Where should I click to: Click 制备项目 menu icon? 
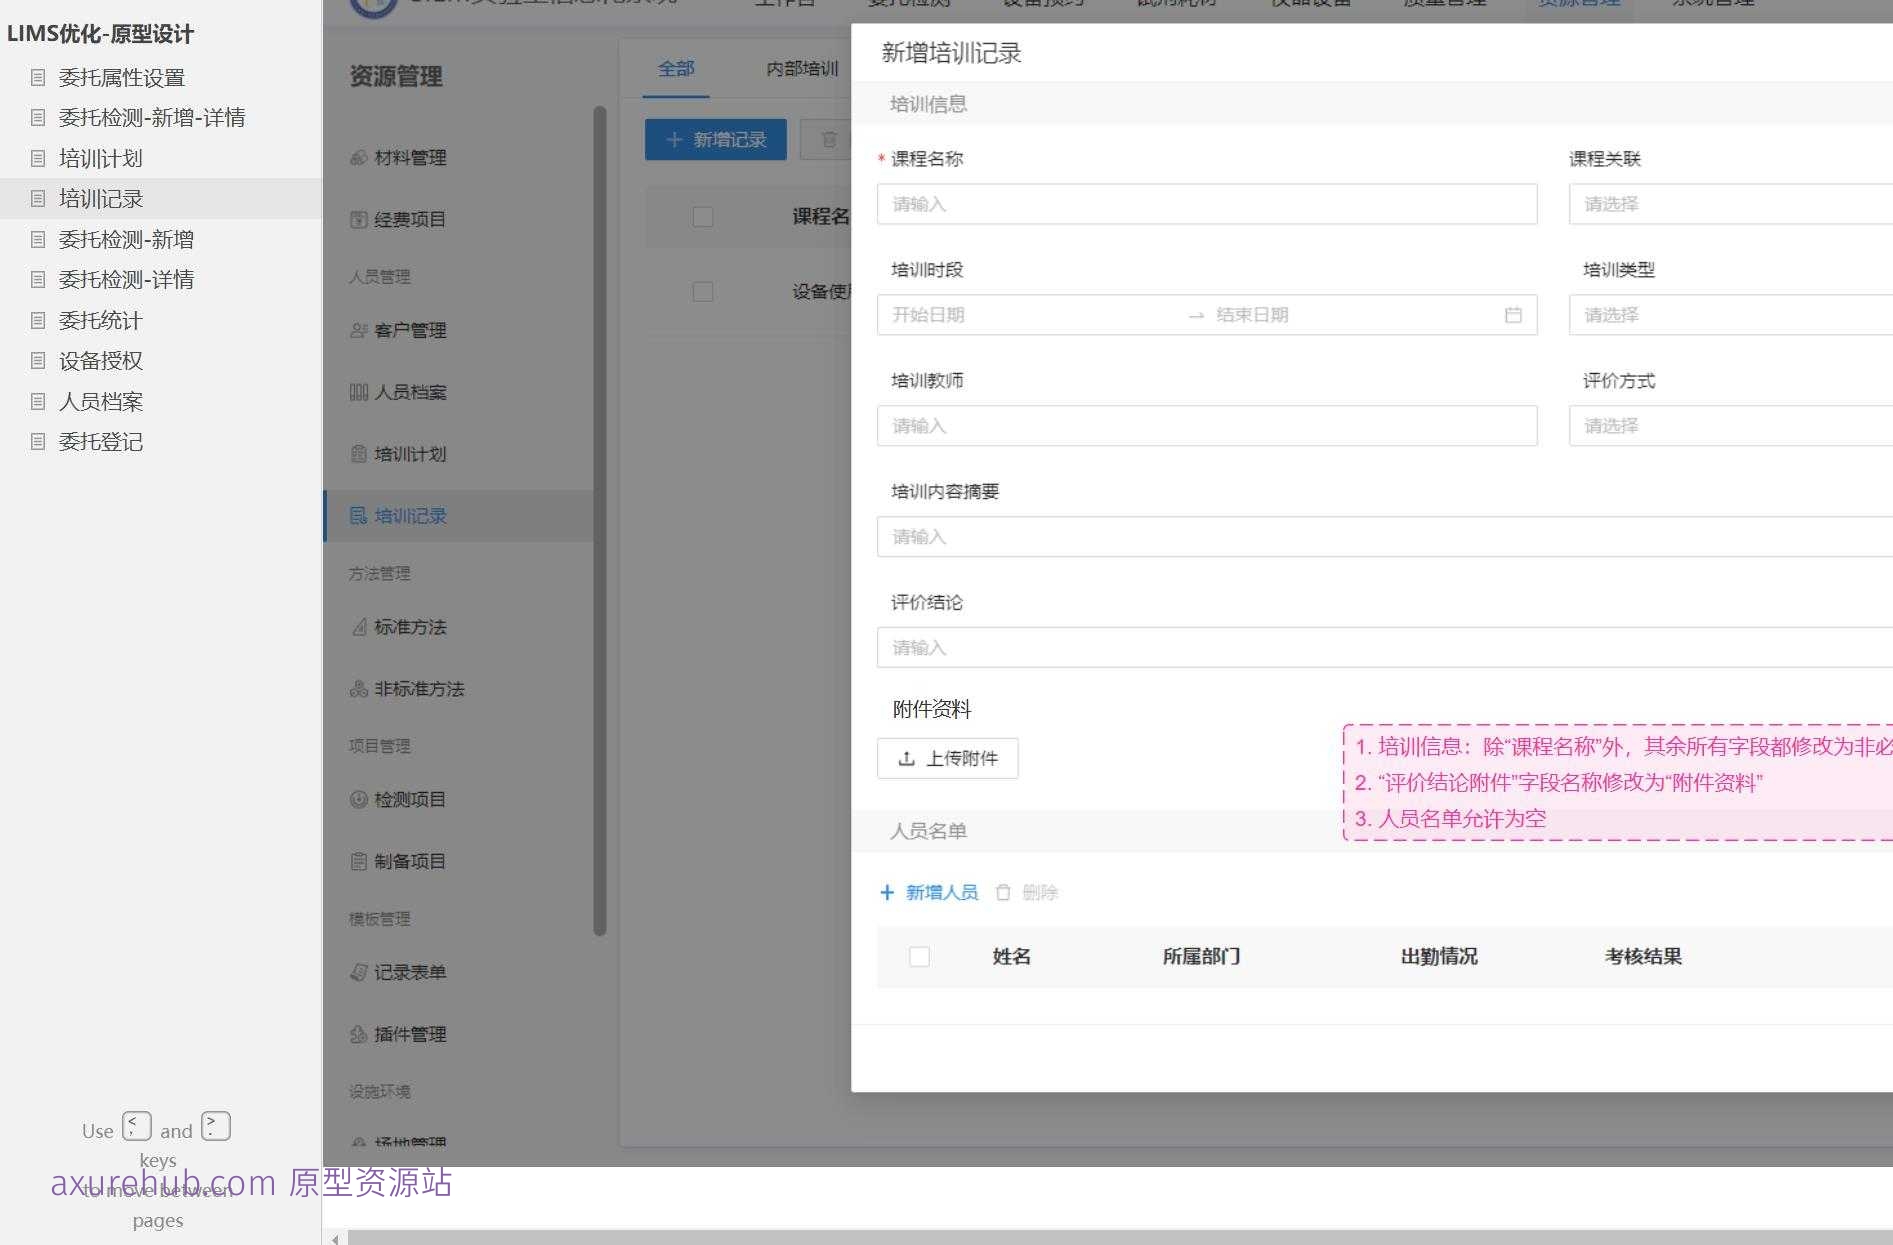pos(358,861)
